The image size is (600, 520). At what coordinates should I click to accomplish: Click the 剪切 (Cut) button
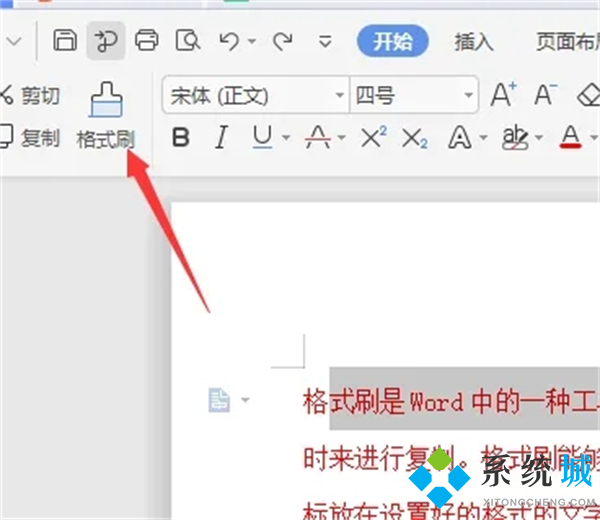(x=30, y=96)
